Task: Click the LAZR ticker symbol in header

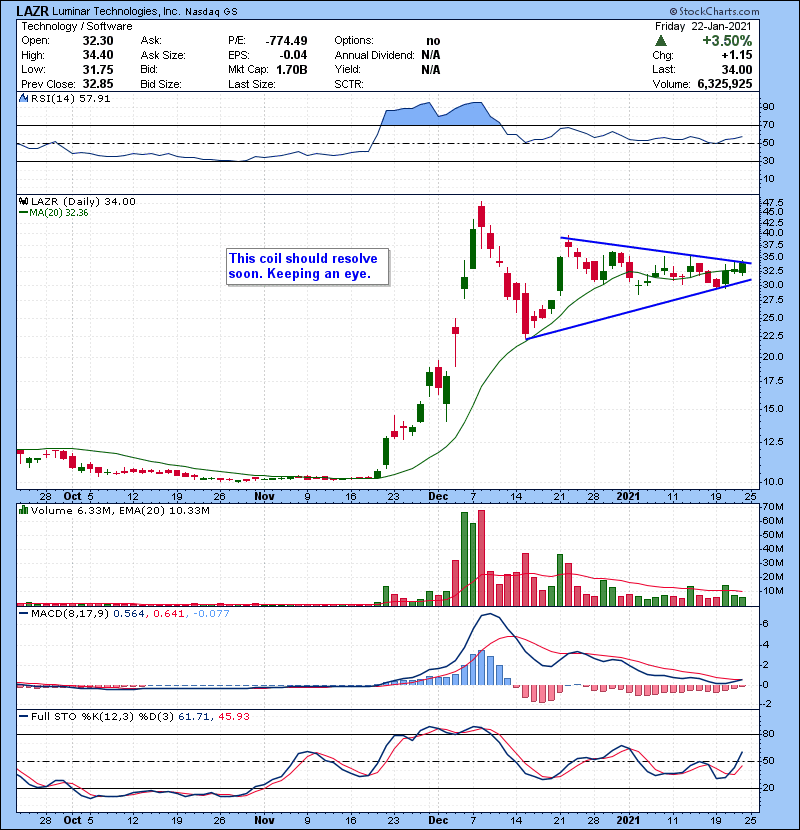Action: point(32,11)
